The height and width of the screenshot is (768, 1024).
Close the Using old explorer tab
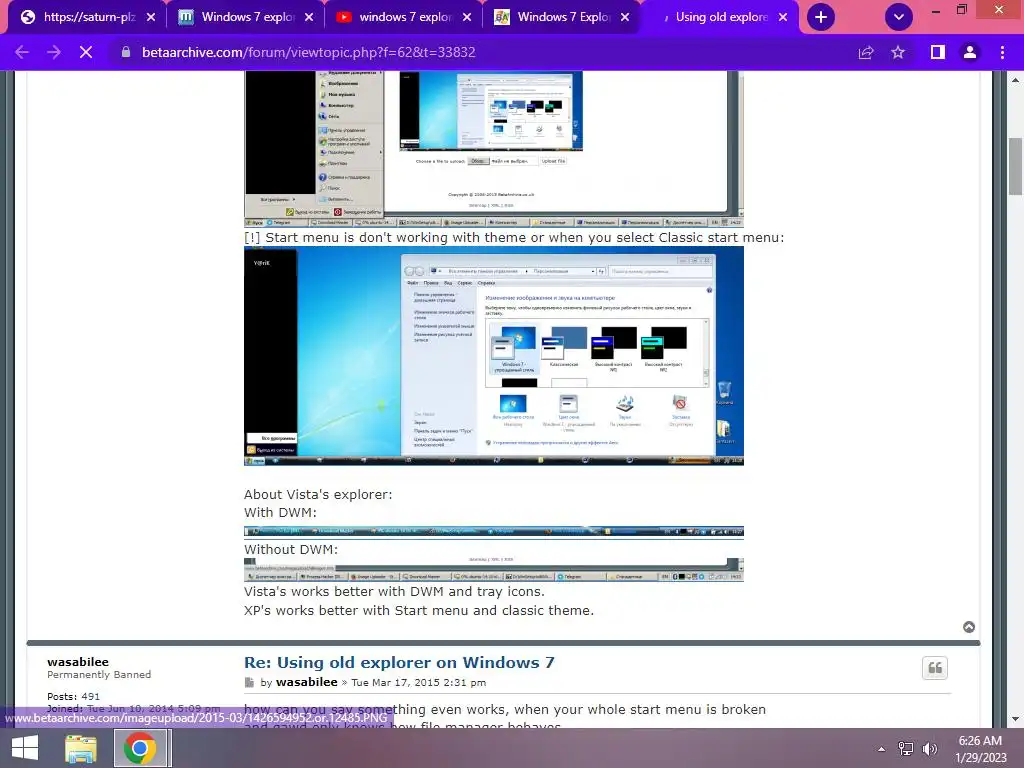(x=783, y=17)
